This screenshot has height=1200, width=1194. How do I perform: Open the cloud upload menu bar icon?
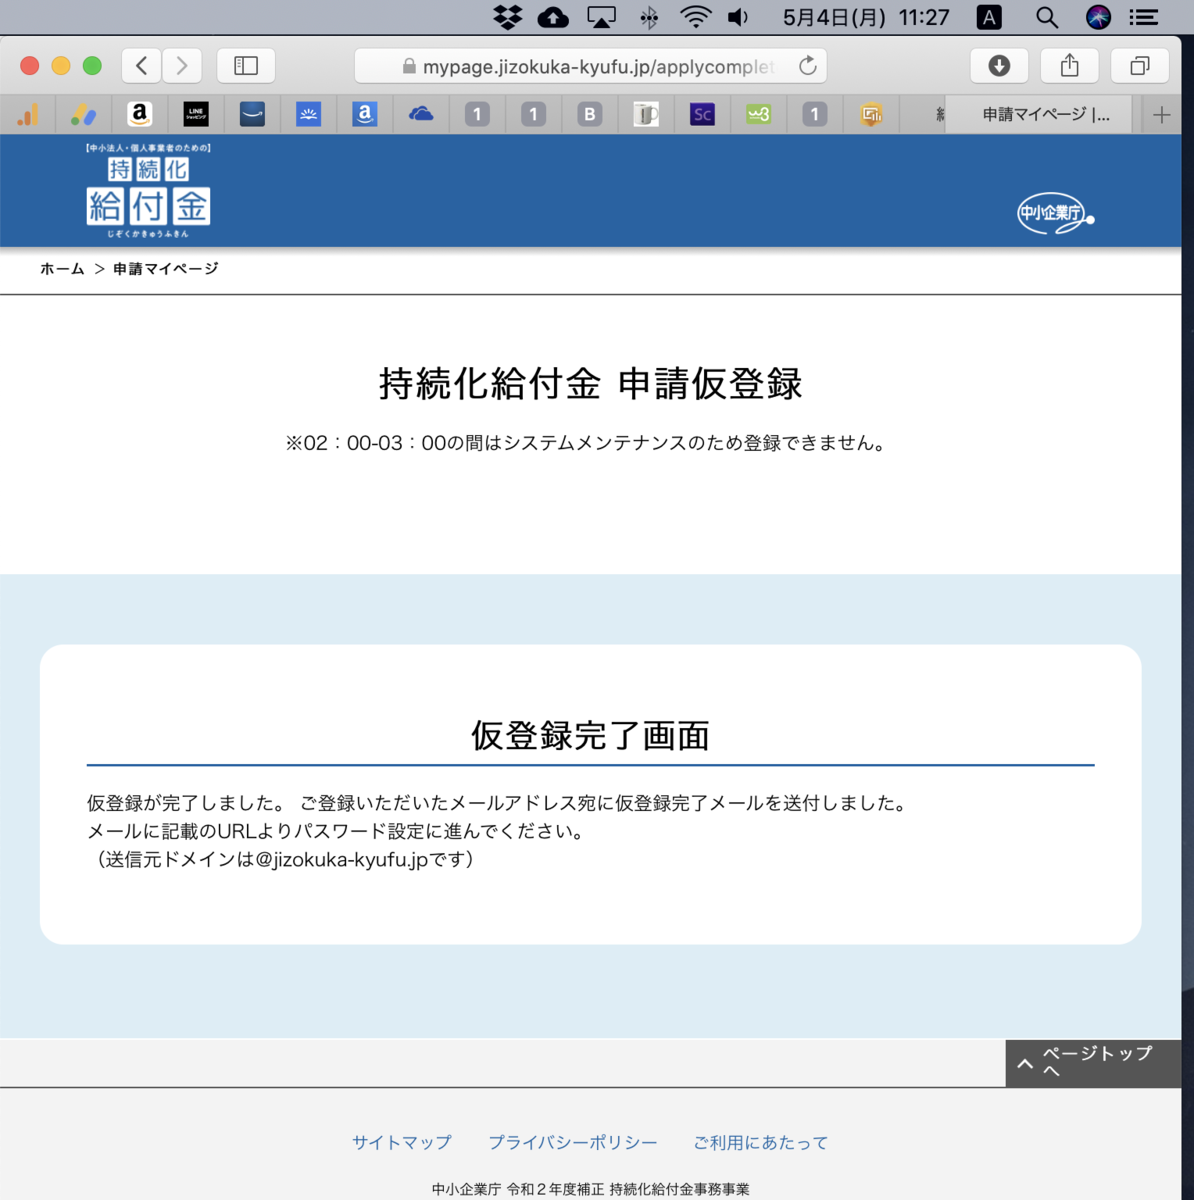(x=553, y=17)
